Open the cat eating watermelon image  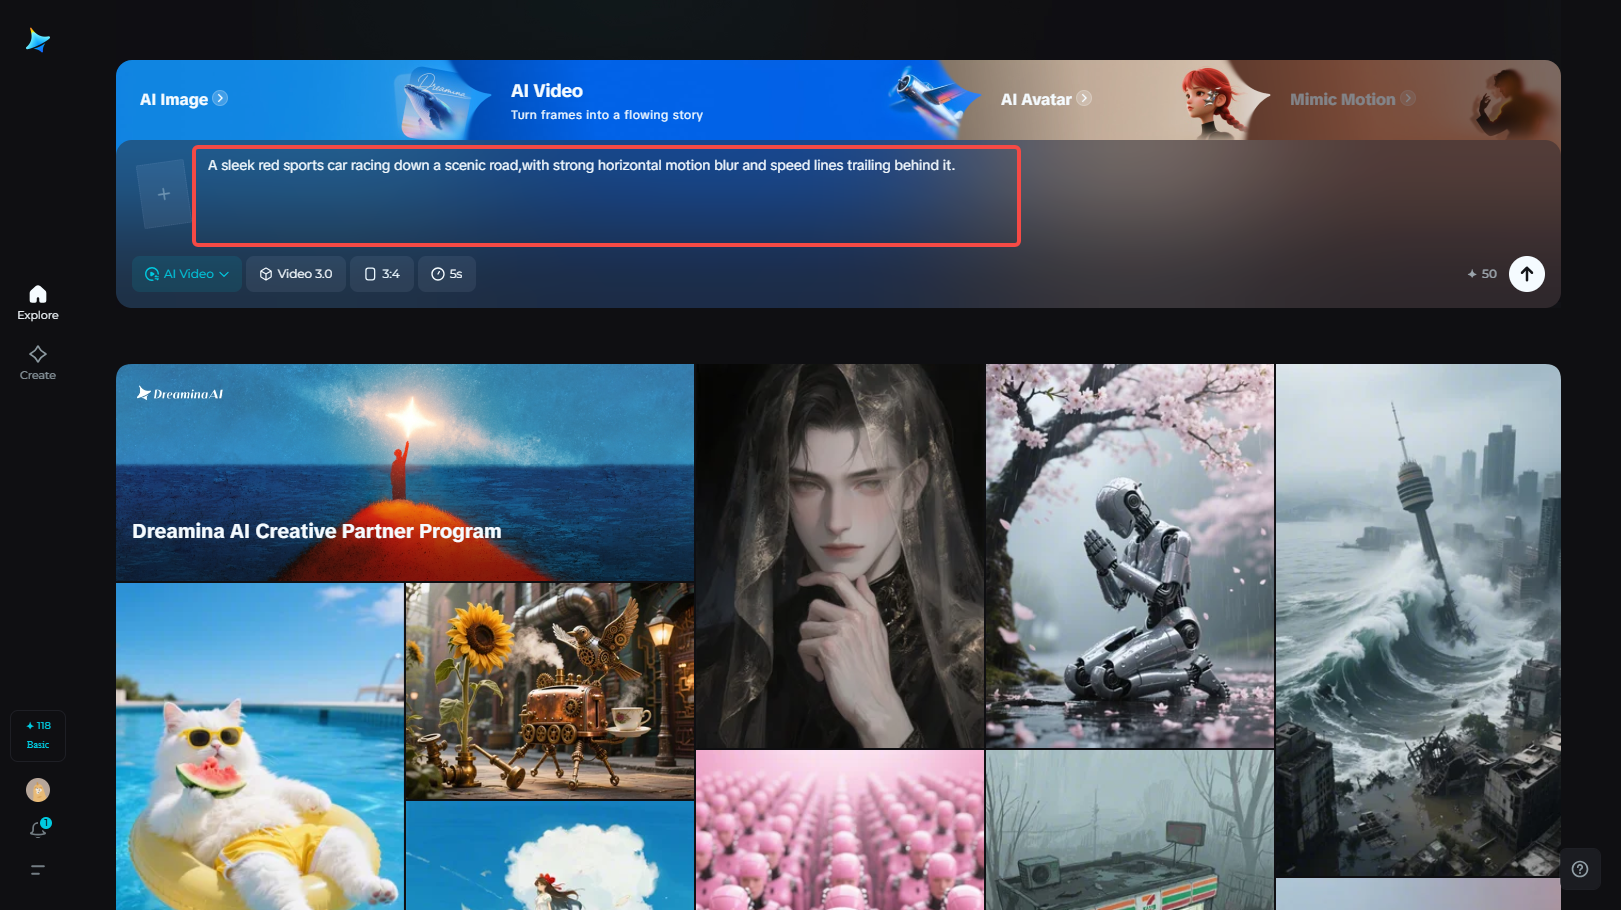point(260,747)
